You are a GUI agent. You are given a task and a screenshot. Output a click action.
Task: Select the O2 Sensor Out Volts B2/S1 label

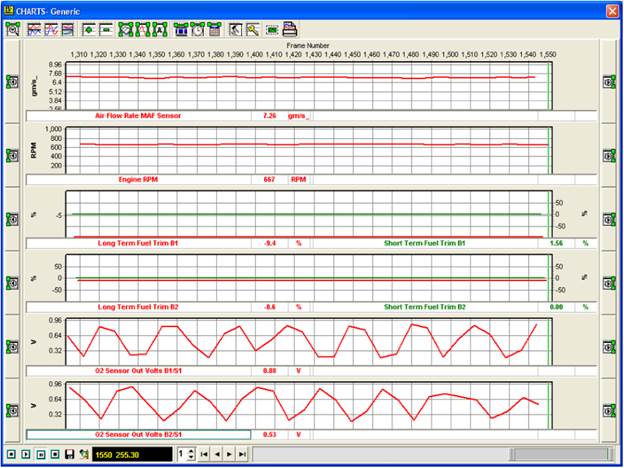pos(138,435)
